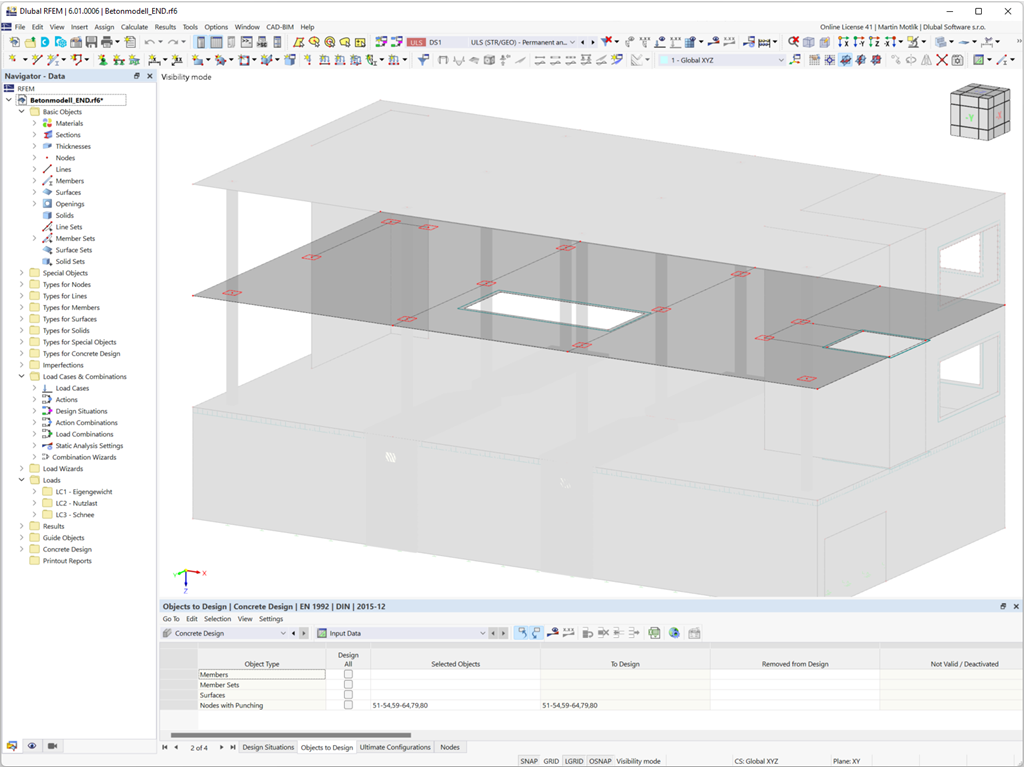Click the Save model floppy disk icon
The width and height of the screenshot is (1024, 768).
click(91, 42)
